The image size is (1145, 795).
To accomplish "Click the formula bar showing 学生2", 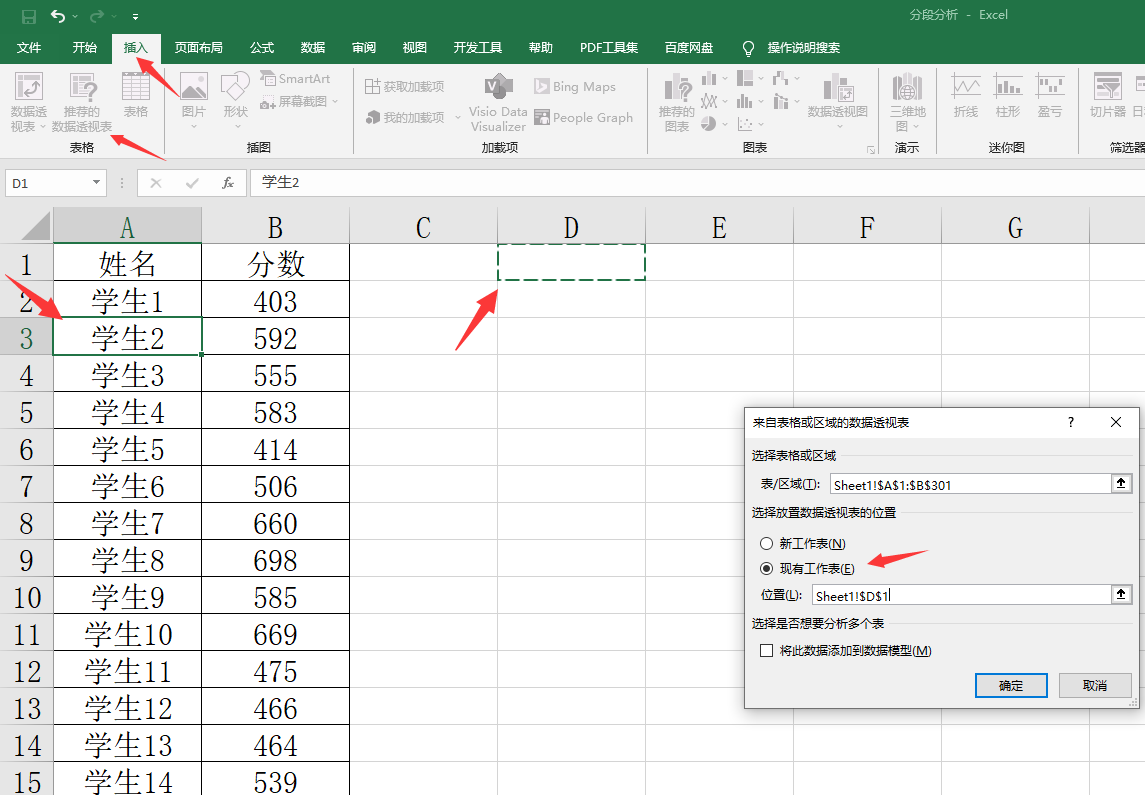I will [697, 183].
